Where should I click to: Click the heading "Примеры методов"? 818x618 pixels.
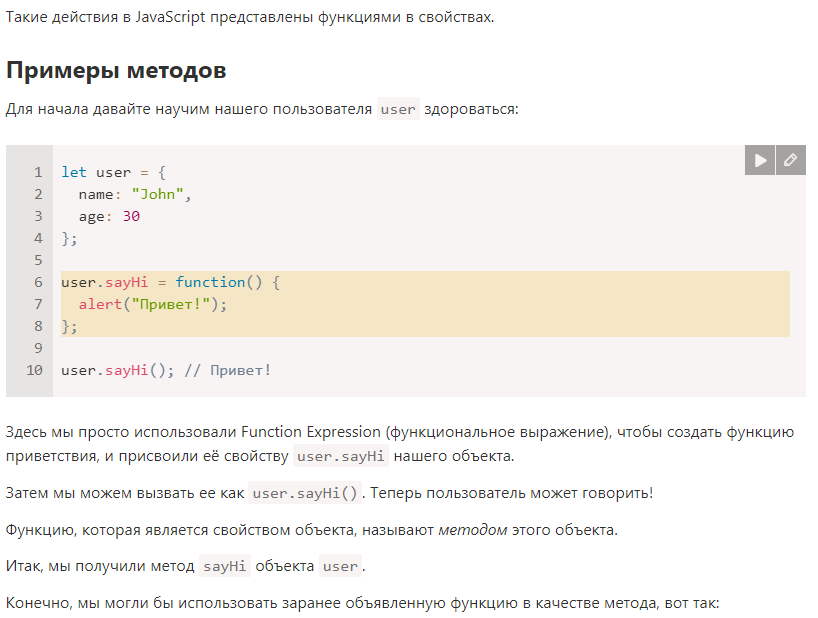click(x=116, y=70)
